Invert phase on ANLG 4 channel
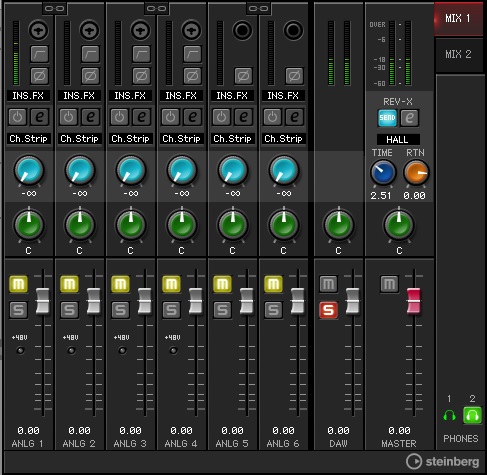The image size is (487, 475). coord(192,76)
